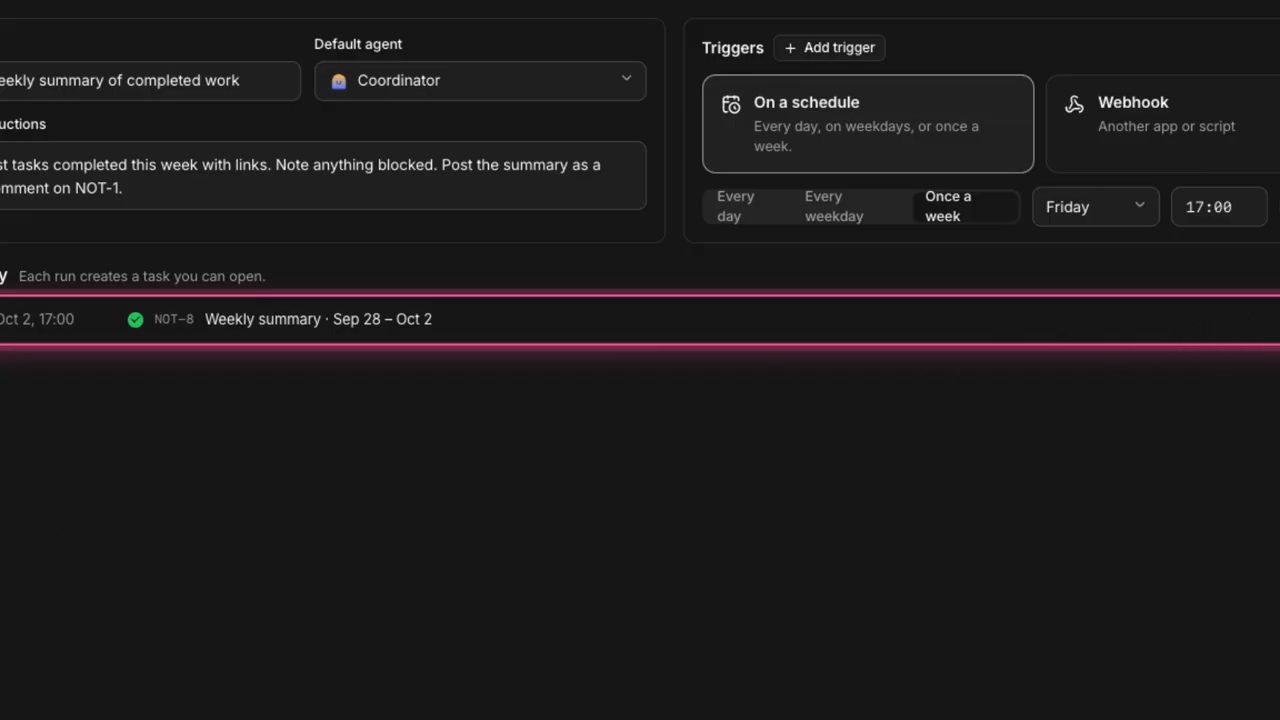Click the NOT-8 task ID

click(x=174, y=320)
